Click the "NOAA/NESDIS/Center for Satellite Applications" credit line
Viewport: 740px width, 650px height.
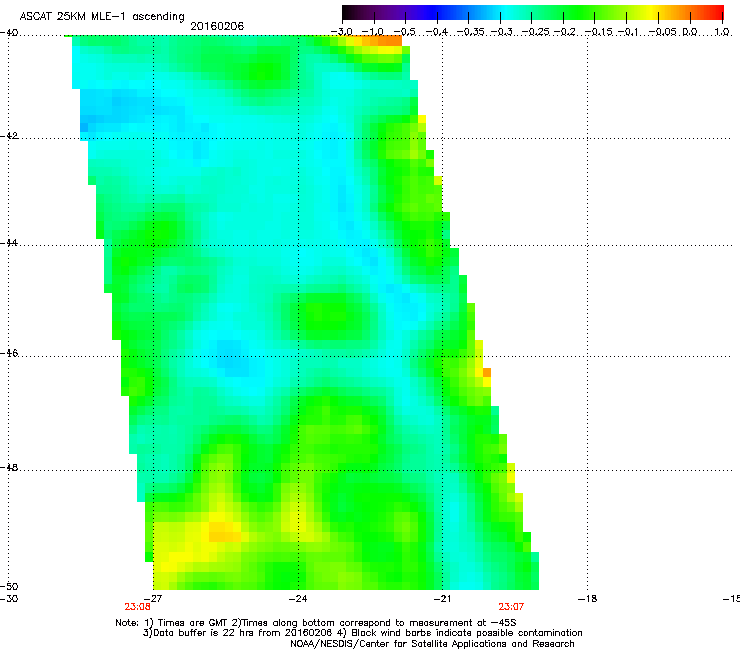[432, 644]
